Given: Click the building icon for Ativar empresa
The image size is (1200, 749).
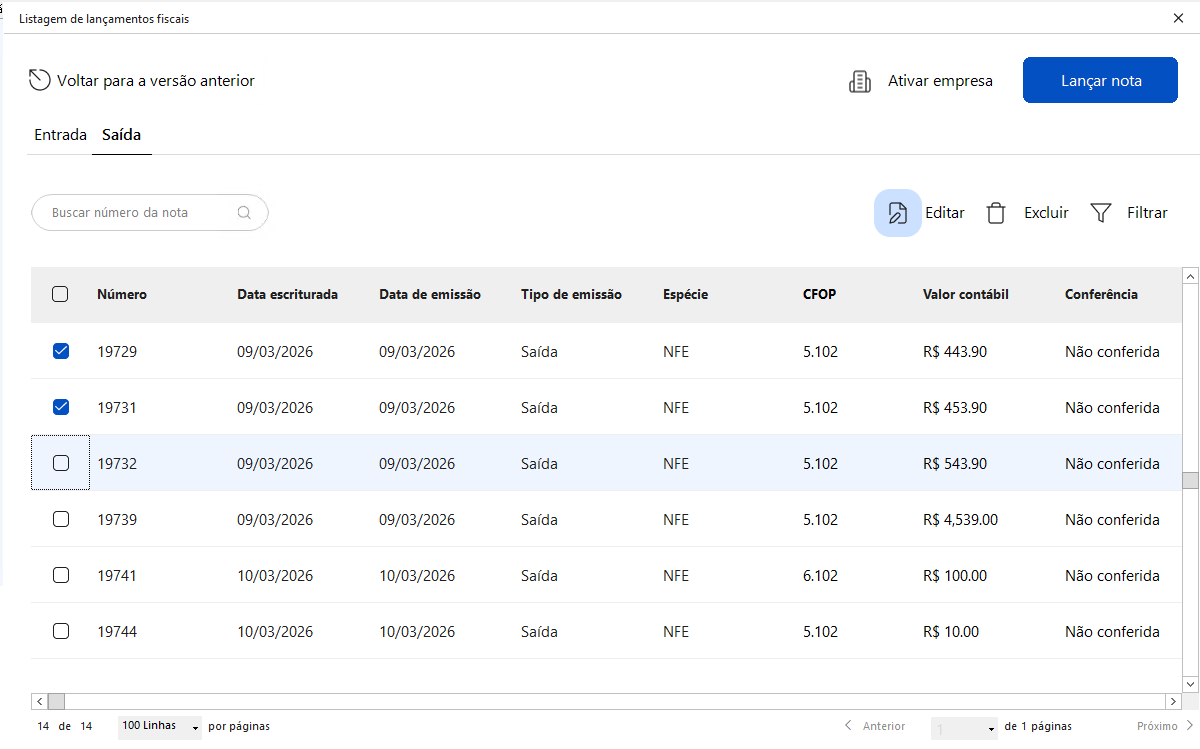Looking at the screenshot, I should click(859, 81).
